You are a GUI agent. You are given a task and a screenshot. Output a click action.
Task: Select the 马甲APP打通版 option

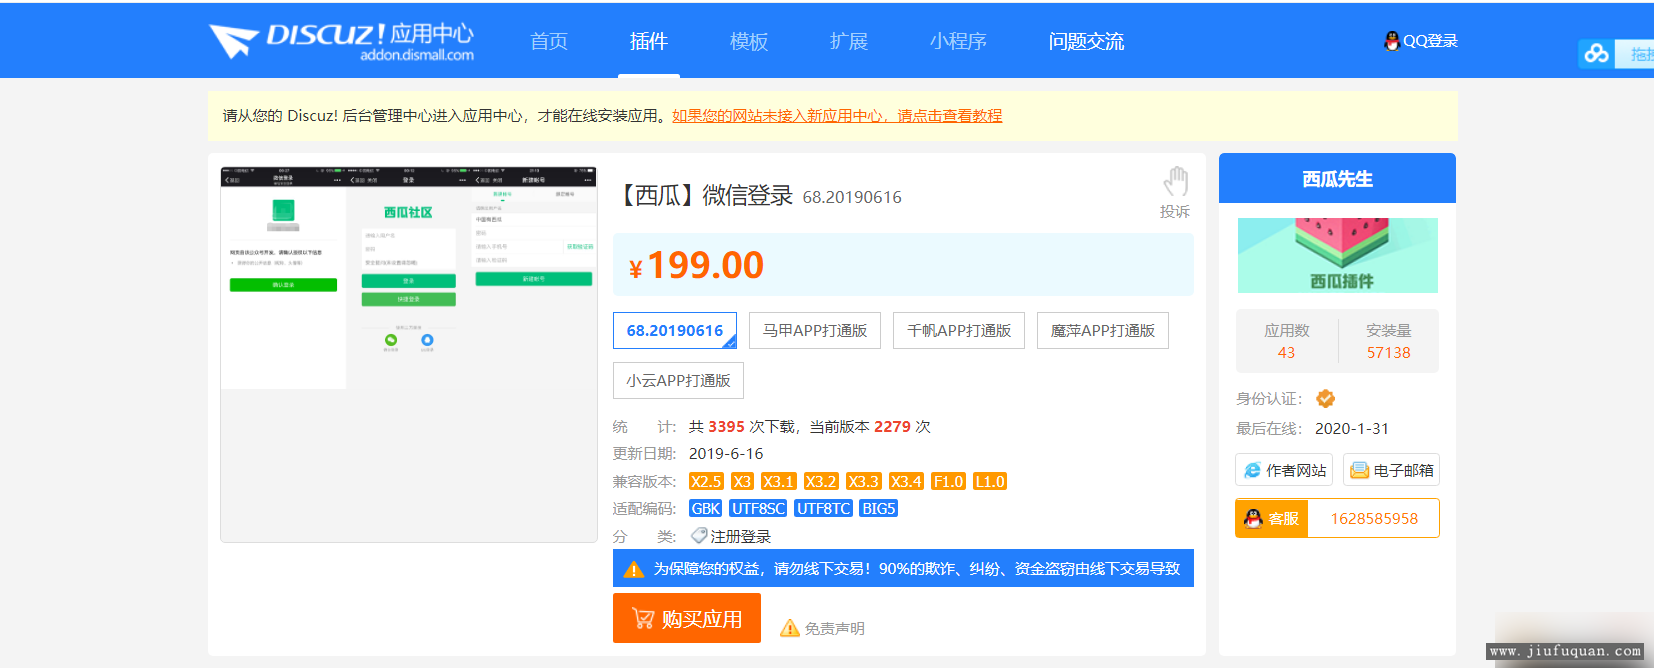815,330
